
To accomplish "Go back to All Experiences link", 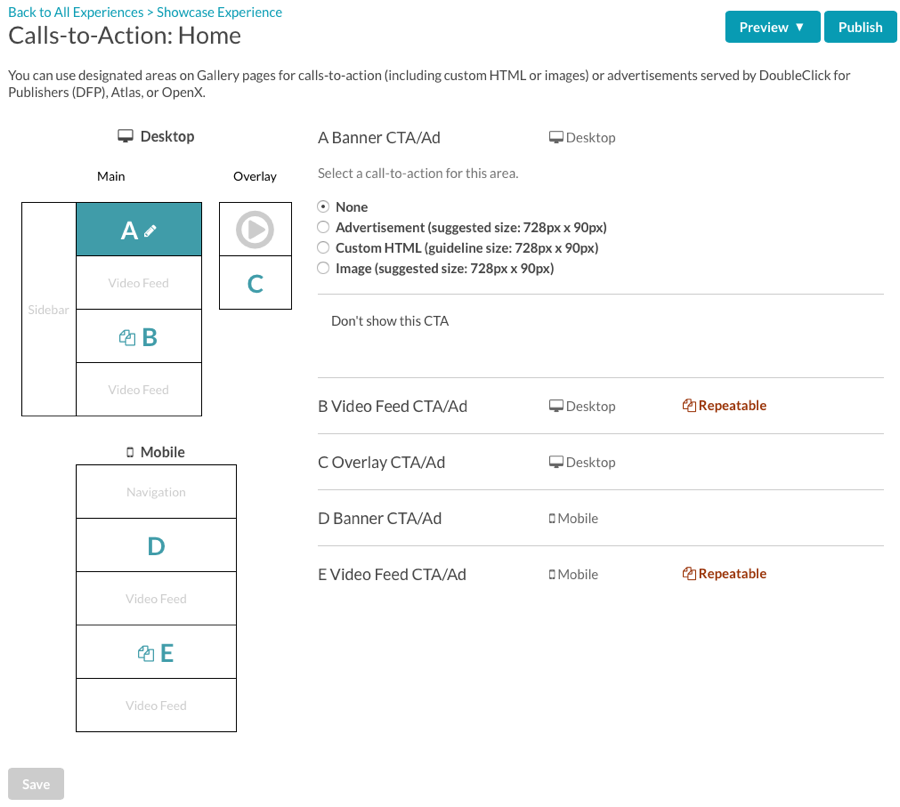I will 76,12.
